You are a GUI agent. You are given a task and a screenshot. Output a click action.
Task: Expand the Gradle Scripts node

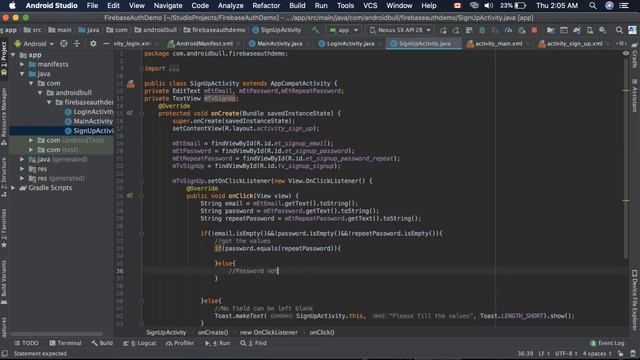(x=13, y=188)
